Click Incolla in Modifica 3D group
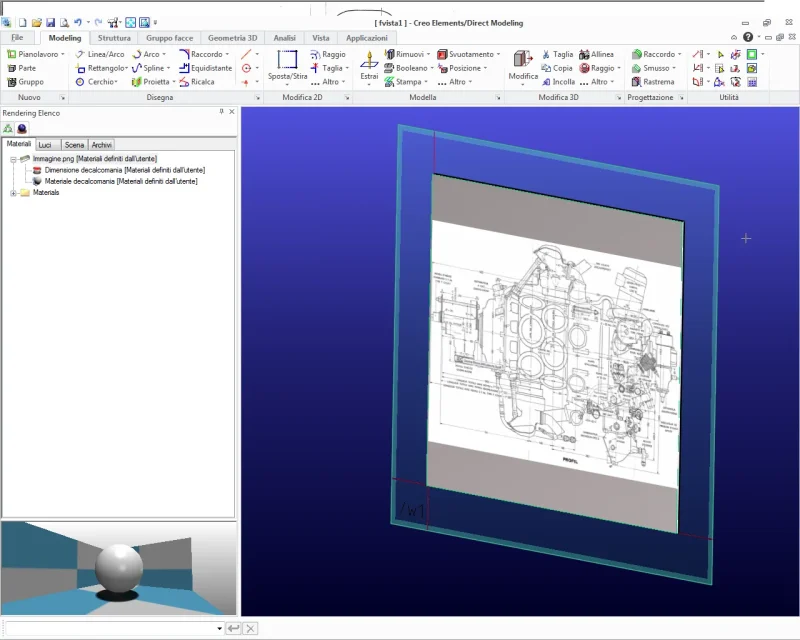 (x=558, y=82)
